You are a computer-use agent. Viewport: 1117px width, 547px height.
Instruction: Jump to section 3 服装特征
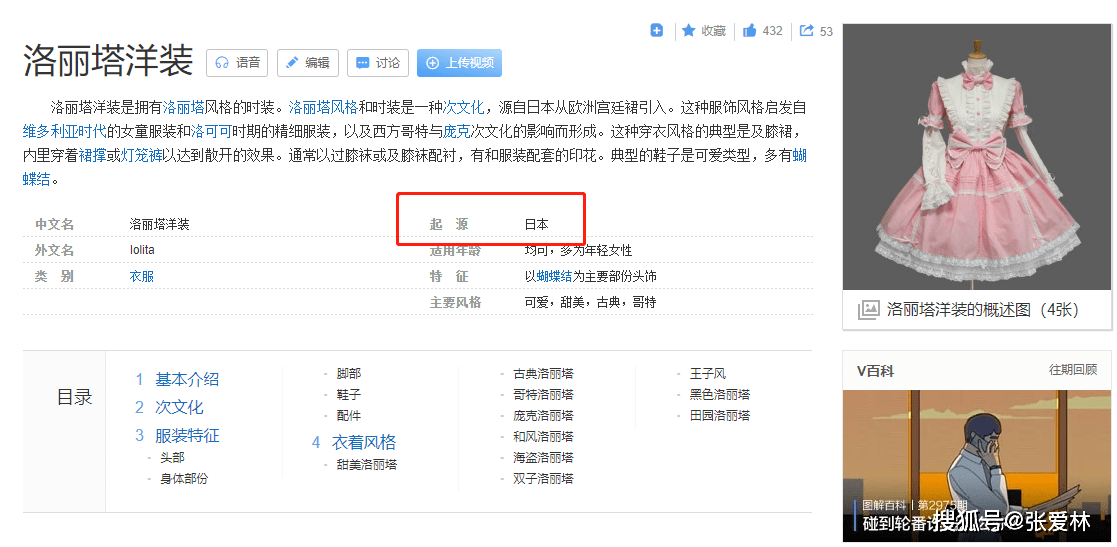point(186,435)
